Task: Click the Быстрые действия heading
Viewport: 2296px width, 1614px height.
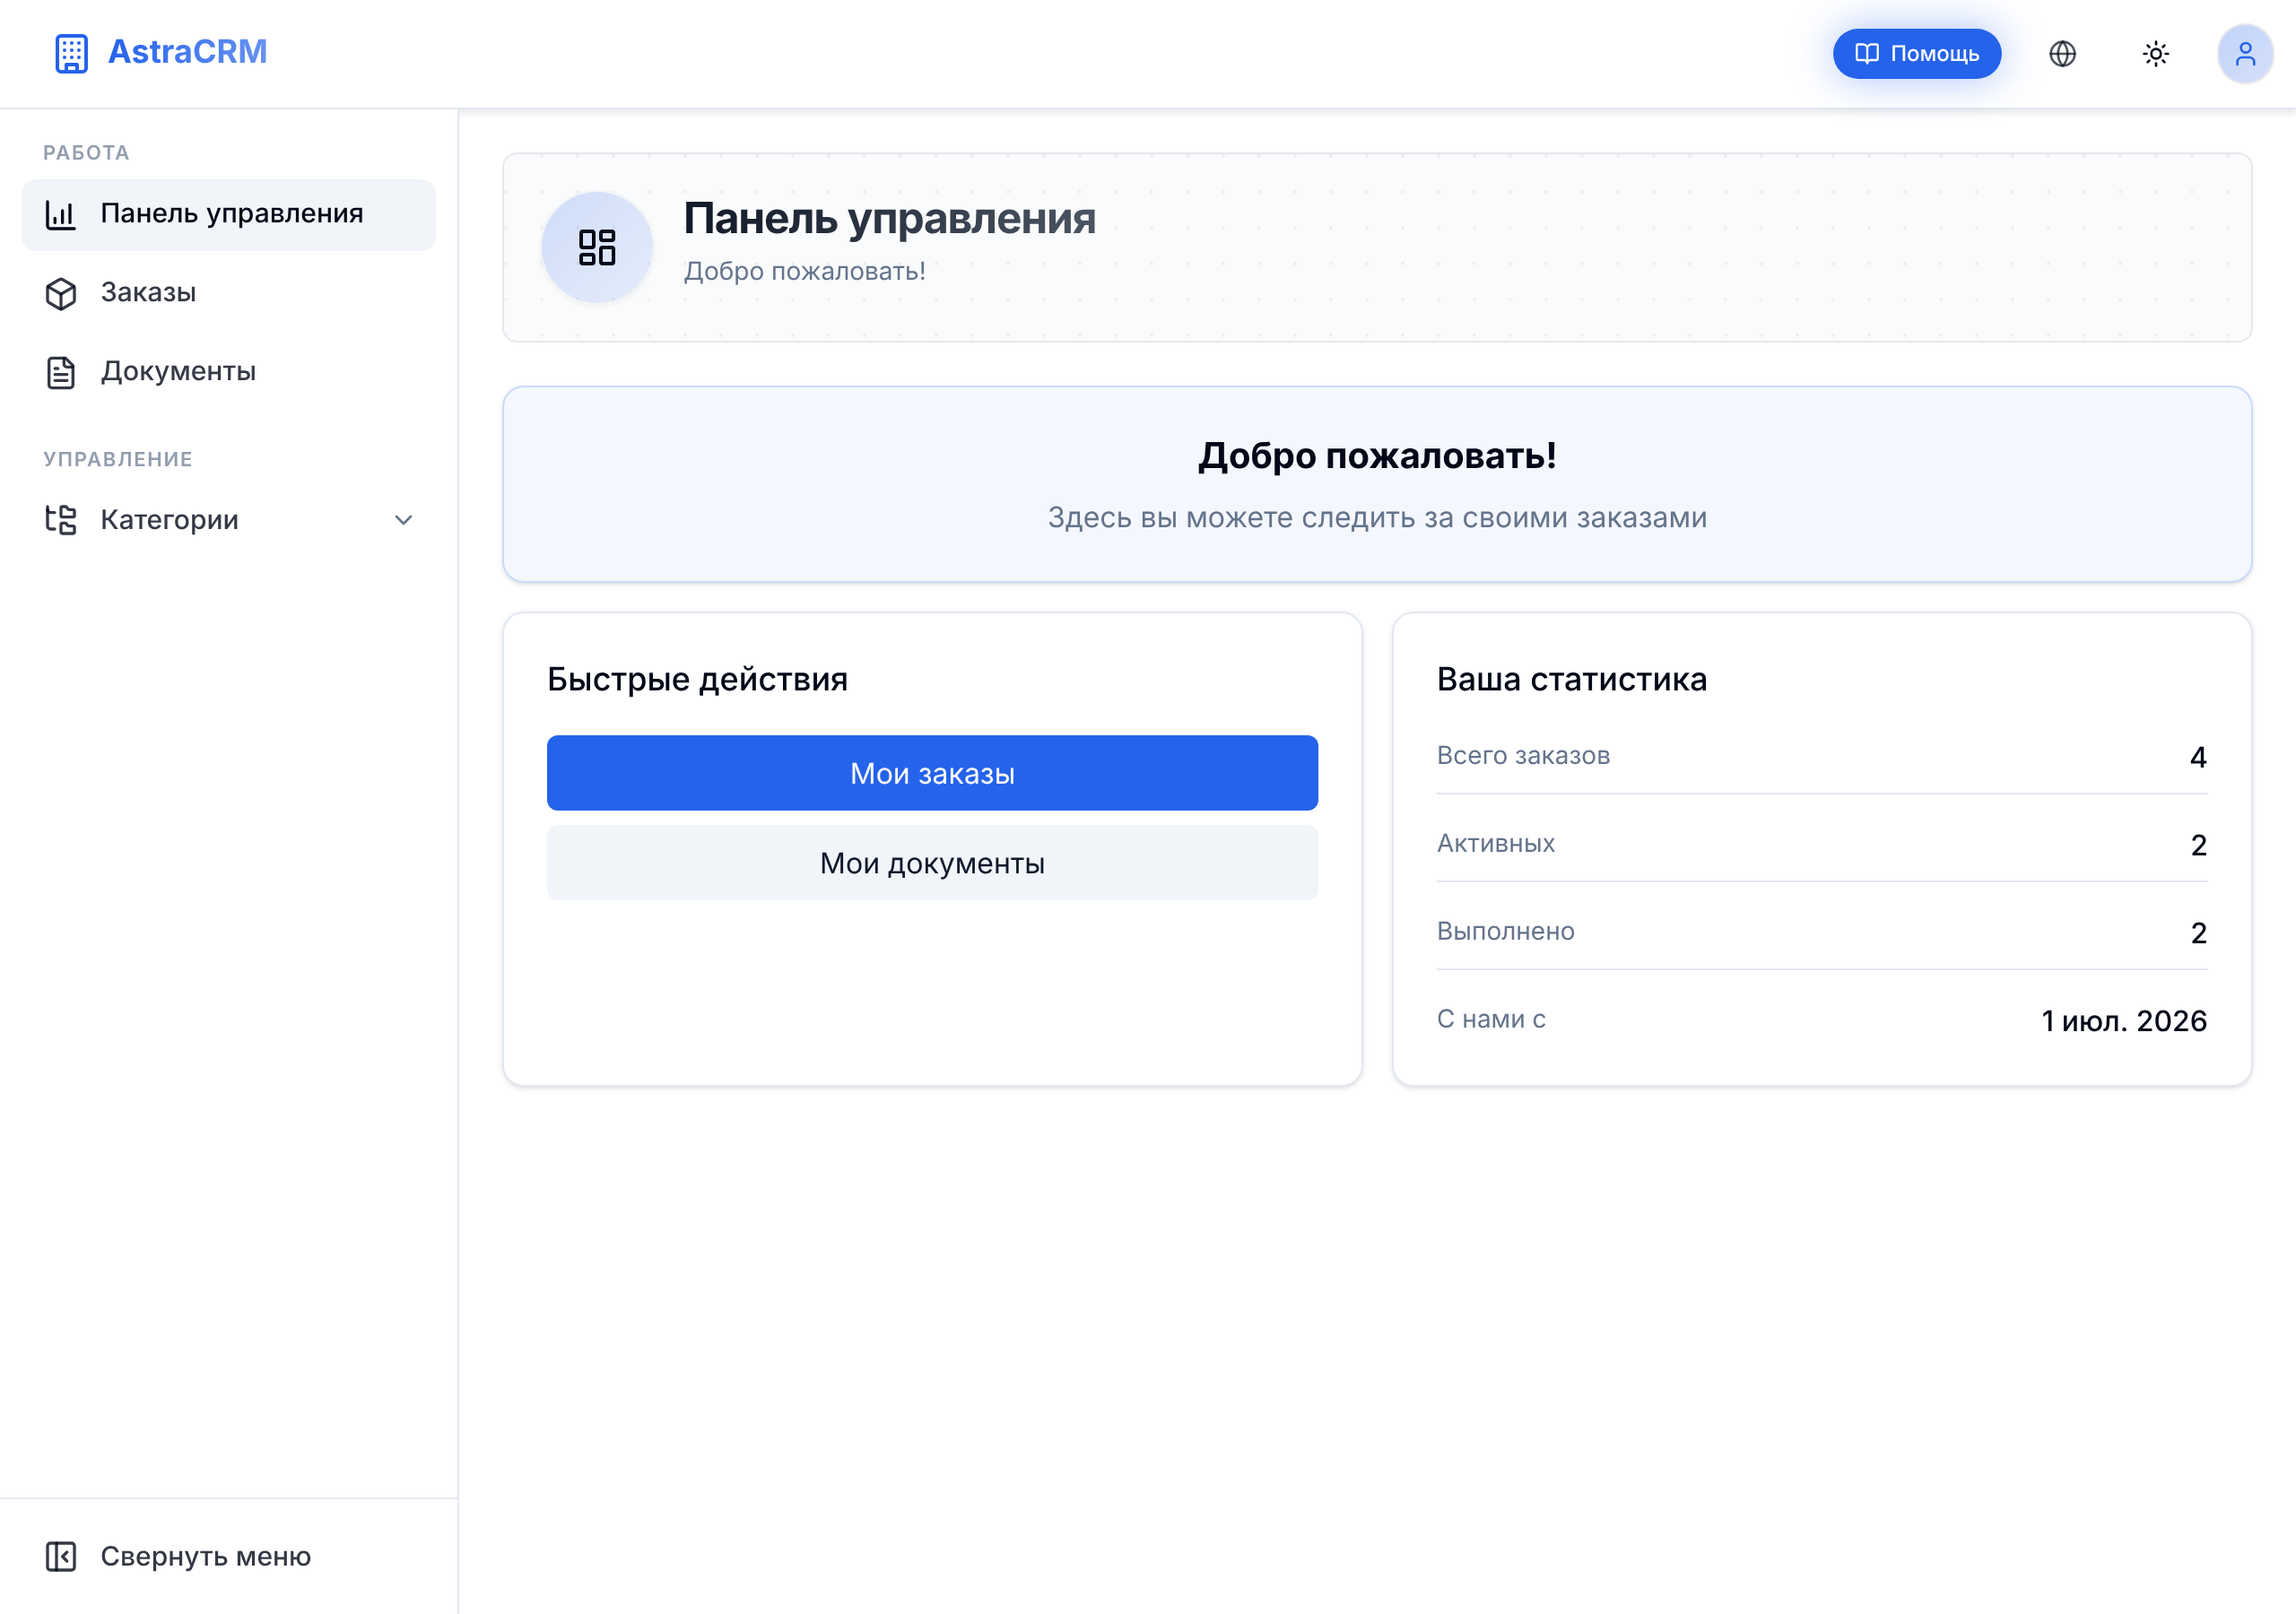Action: coord(697,679)
